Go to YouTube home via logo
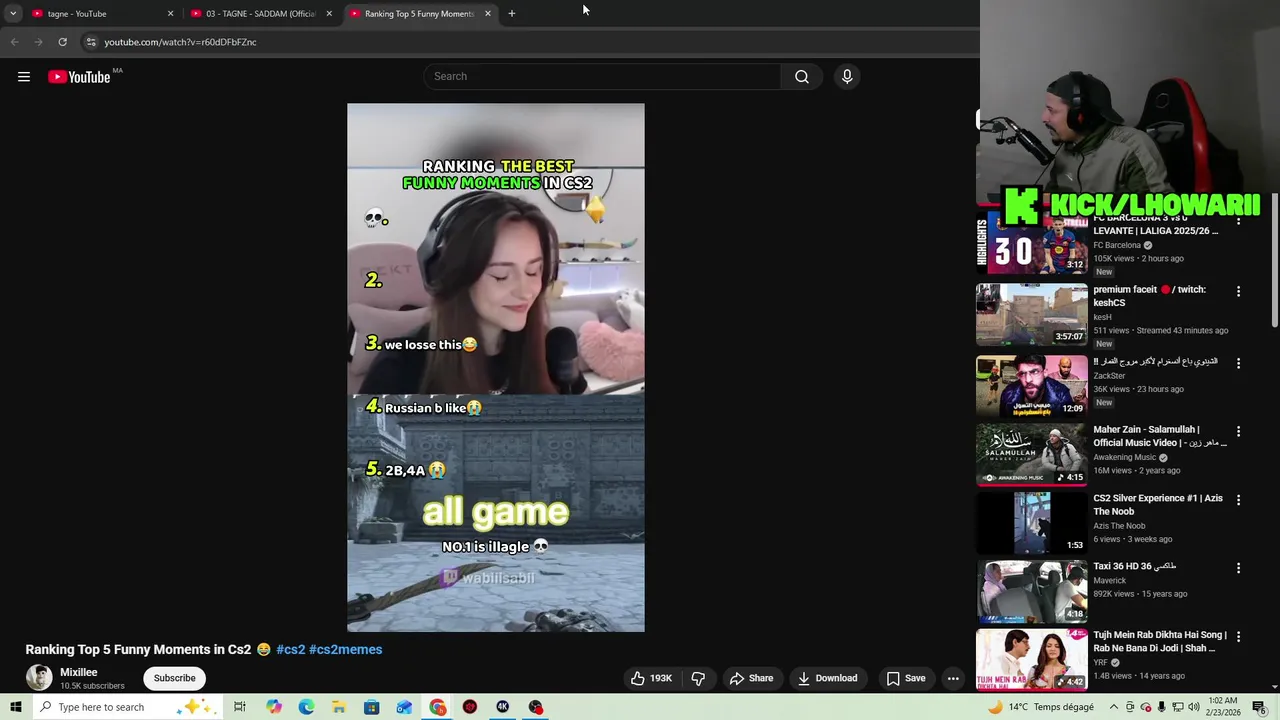 coord(79,77)
